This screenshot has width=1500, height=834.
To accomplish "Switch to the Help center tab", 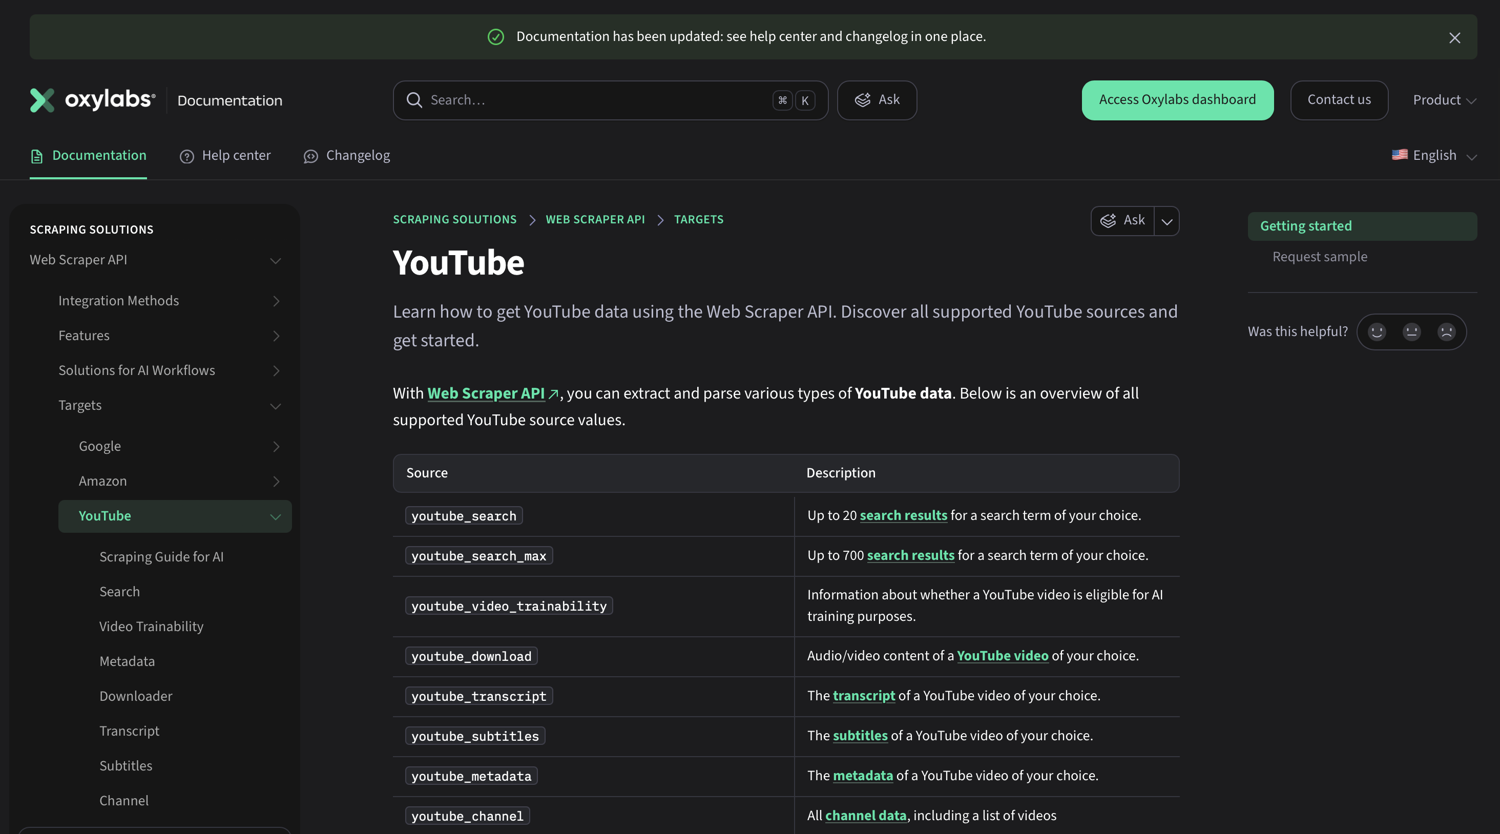I will (225, 155).
